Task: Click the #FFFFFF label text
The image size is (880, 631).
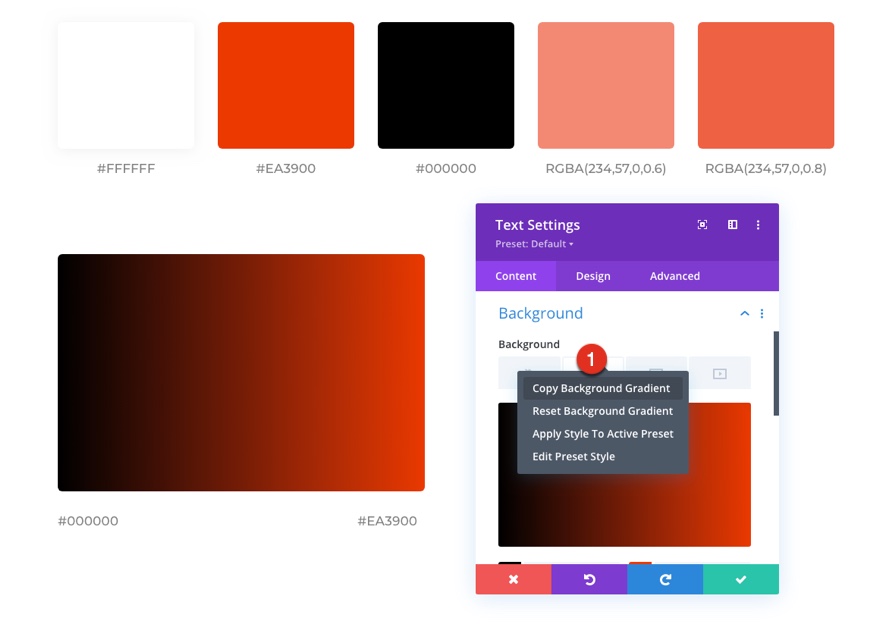Action: point(126,168)
